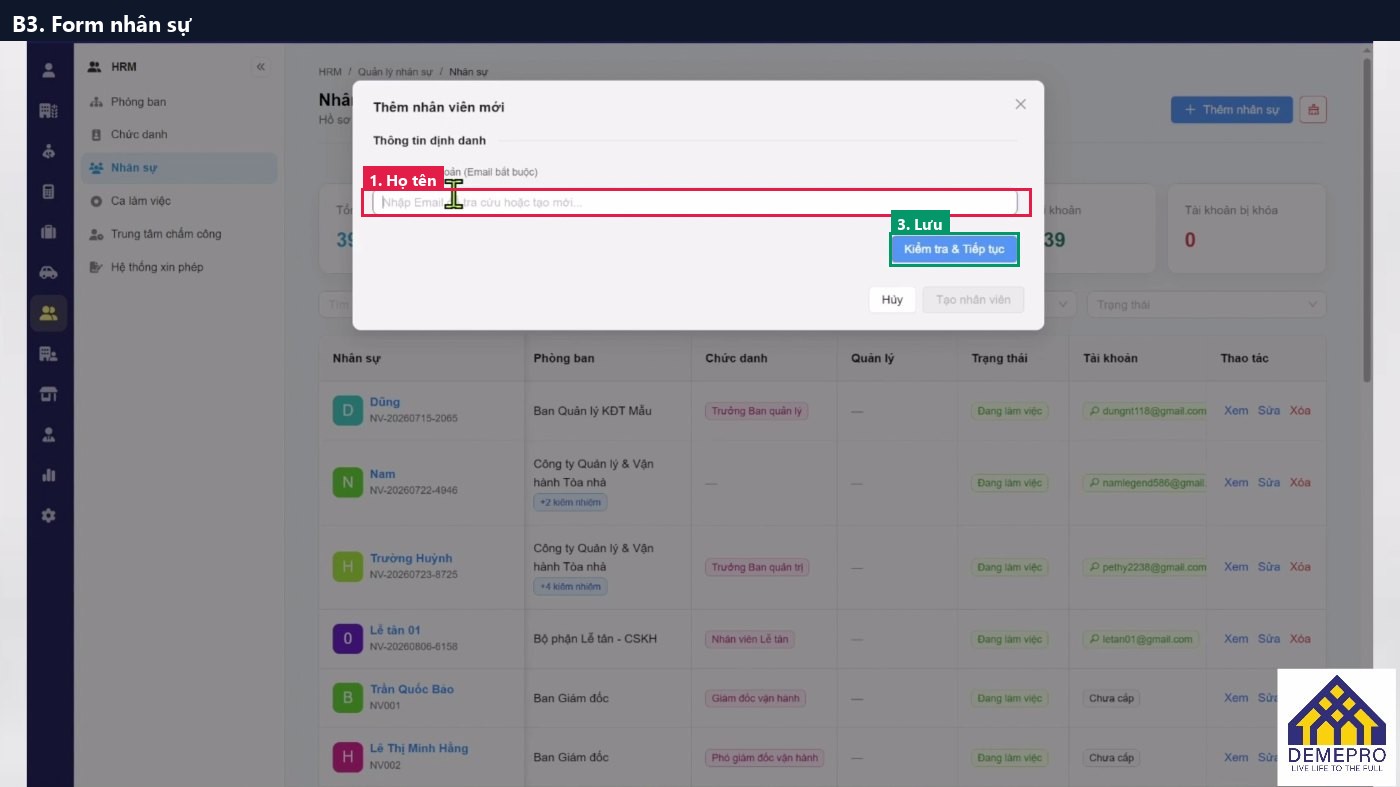
Task: Click the N avatar of Nam
Action: (347, 482)
